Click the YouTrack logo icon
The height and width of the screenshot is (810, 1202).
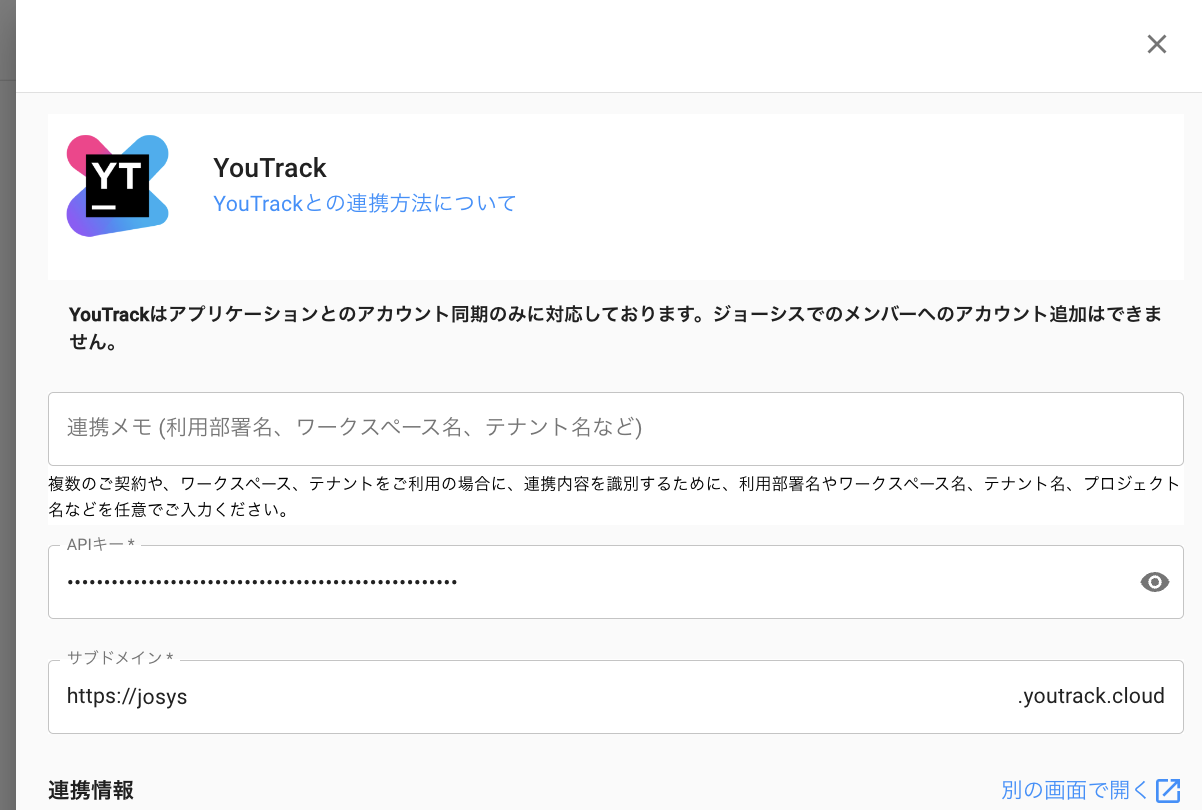(117, 186)
